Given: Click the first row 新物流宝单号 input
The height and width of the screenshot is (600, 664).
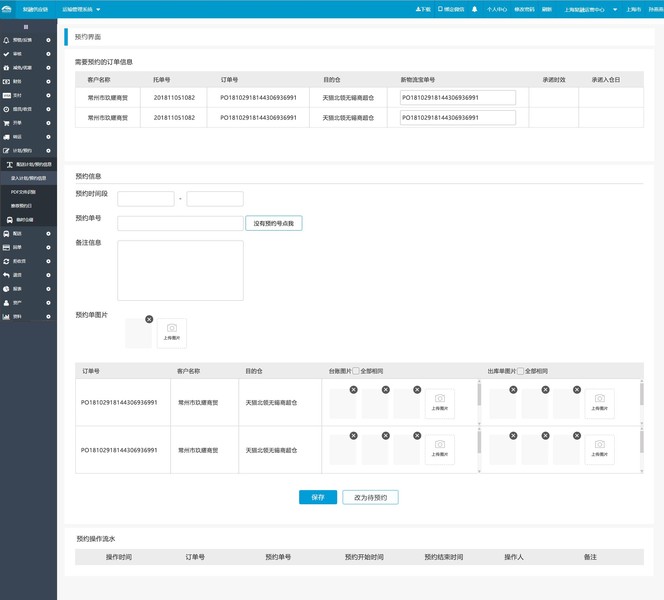Looking at the screenshot, I should [458, 97].
